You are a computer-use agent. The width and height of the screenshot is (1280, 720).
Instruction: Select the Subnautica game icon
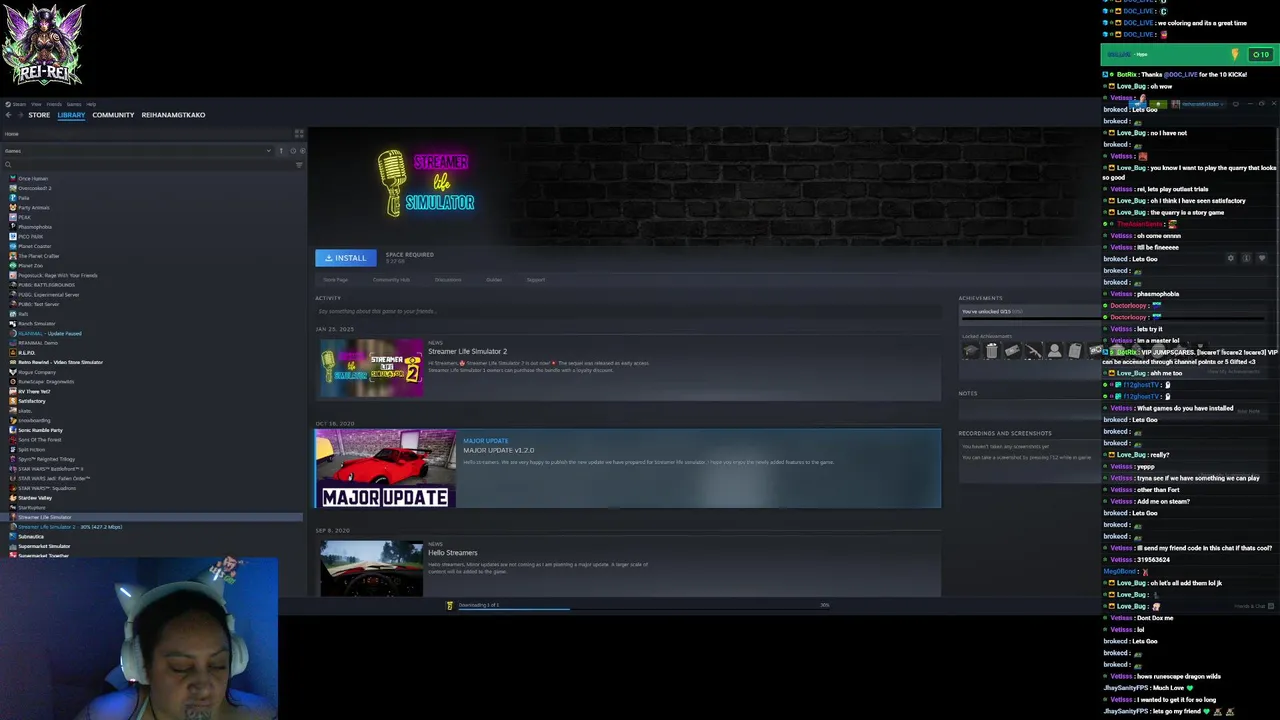coord(12,536)
